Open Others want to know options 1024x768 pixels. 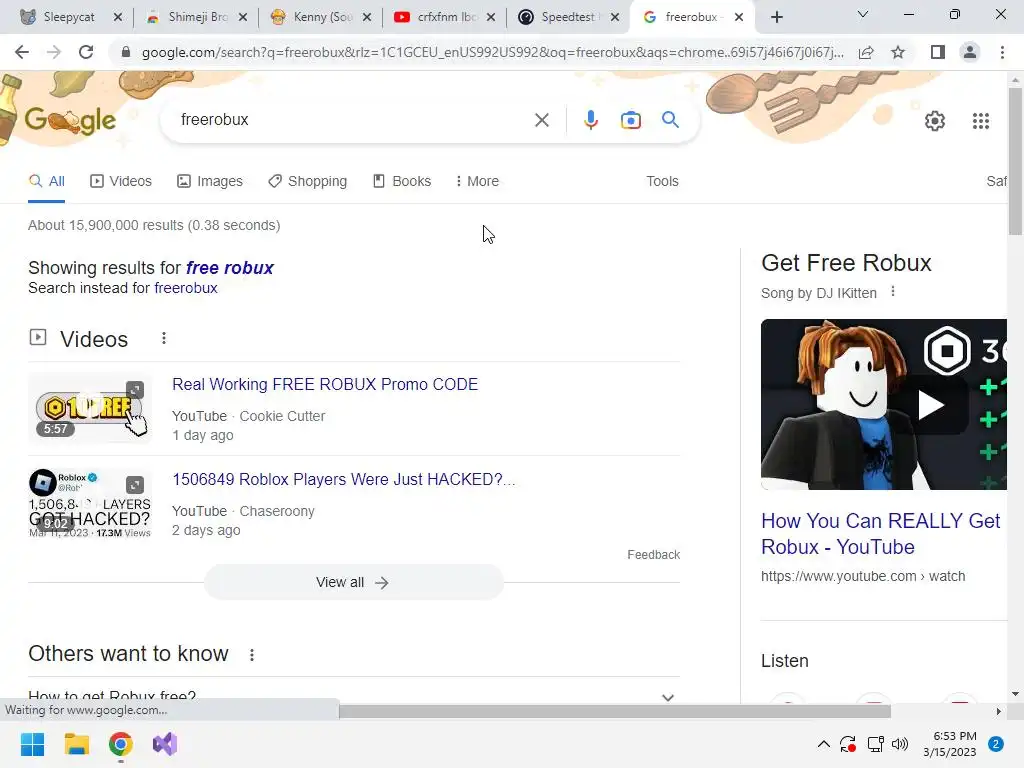[x=252, y=654]
